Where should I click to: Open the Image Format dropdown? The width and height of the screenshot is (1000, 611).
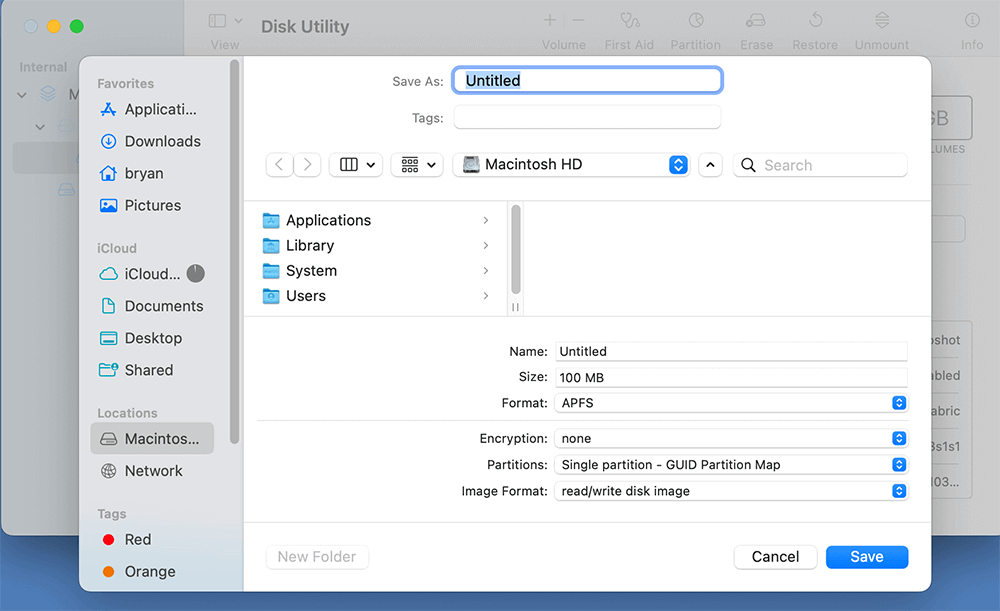tap(897, 490)
